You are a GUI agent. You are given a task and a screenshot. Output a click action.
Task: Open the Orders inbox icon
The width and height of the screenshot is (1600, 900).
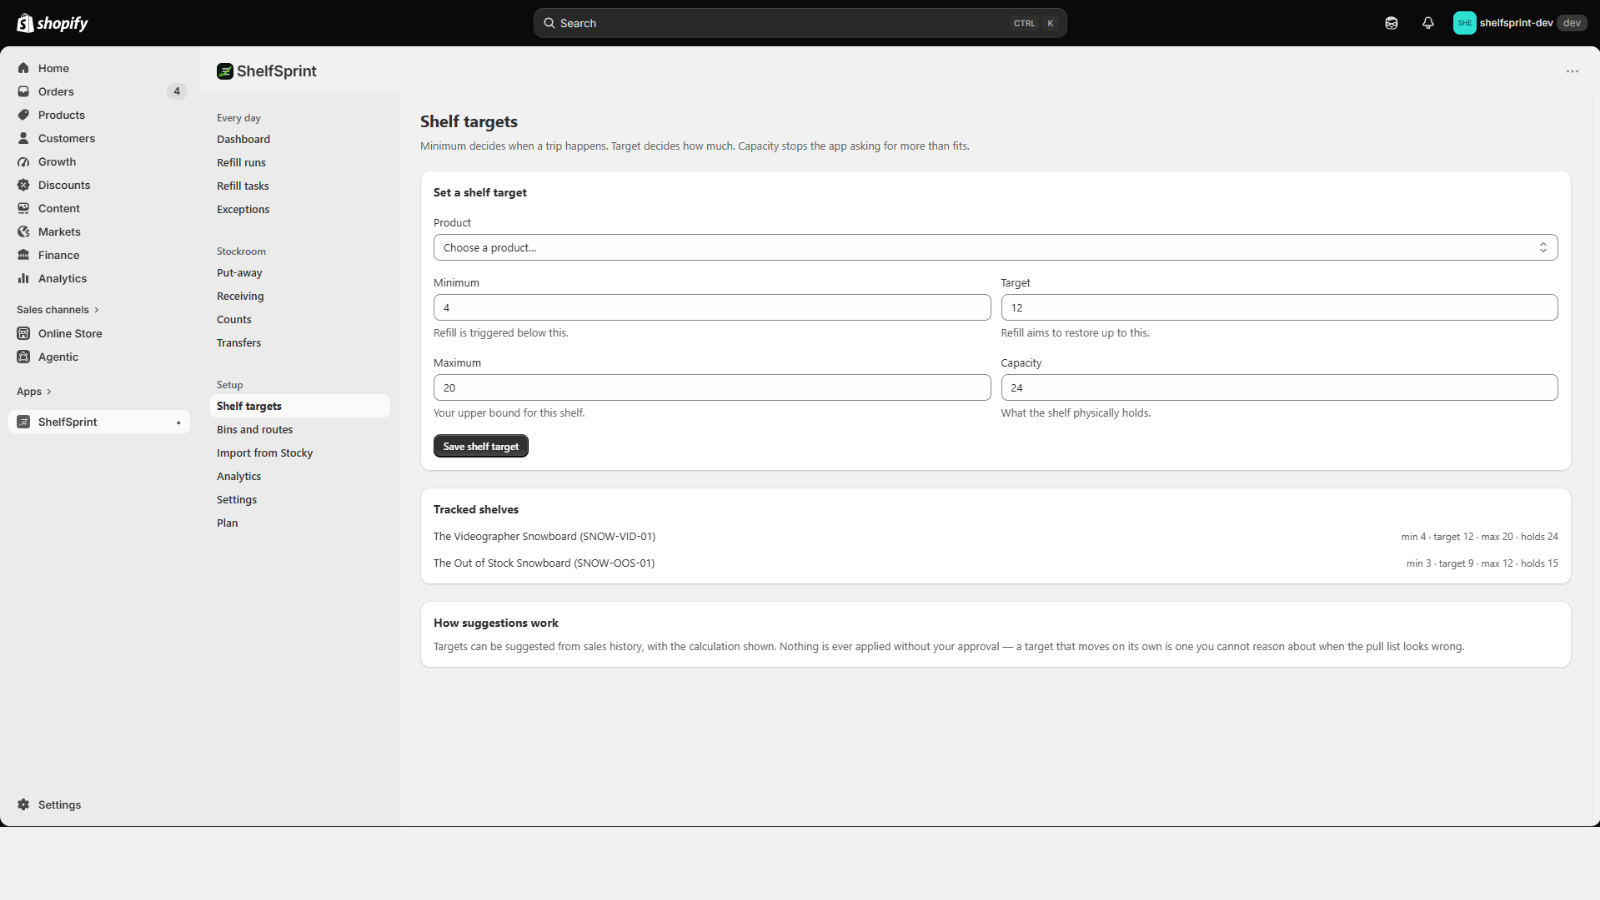[23, 91]
